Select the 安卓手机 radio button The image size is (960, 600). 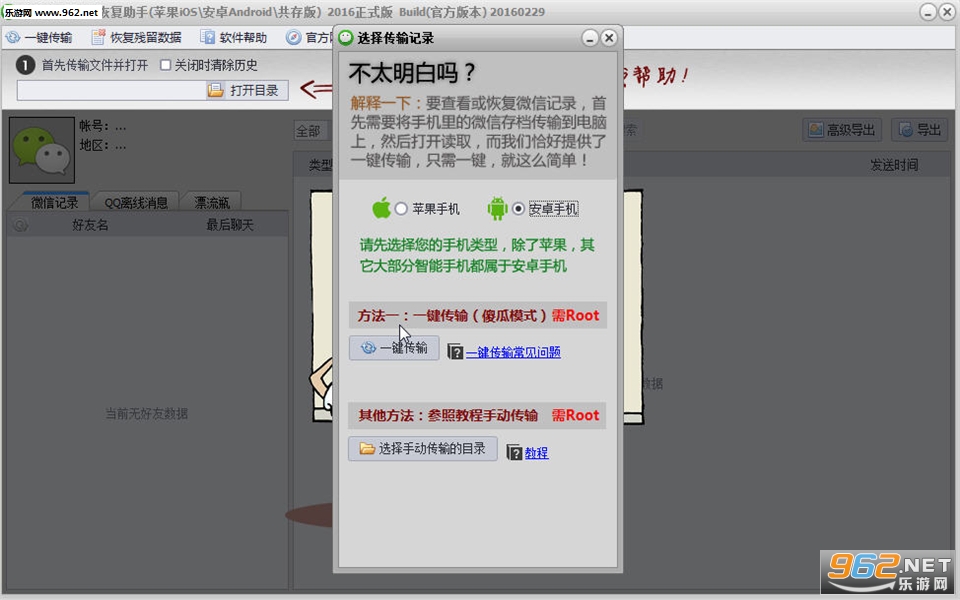[x=519, y=209]
